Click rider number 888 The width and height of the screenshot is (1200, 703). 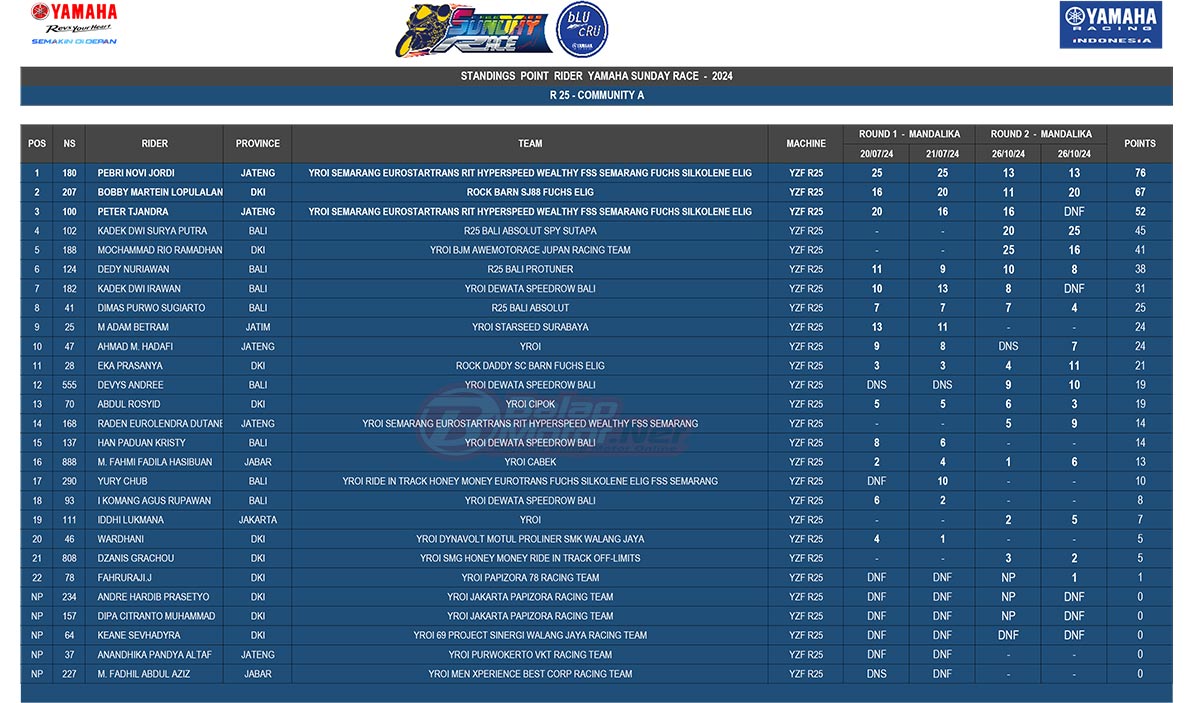pyautogui.click(x=69, y=462)
